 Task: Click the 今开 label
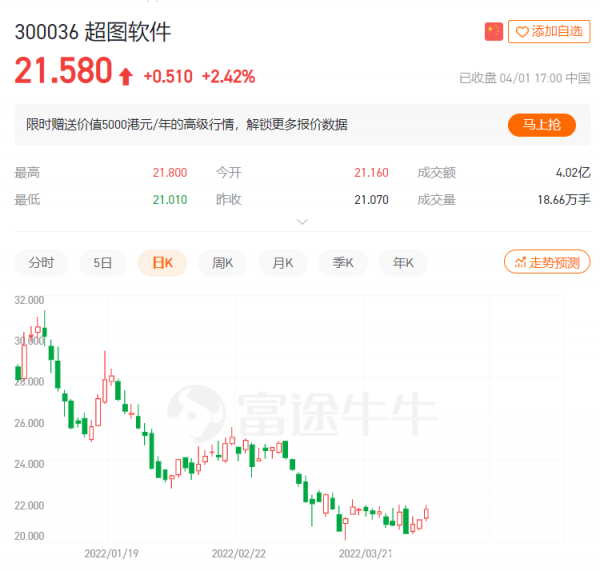click(x=228, y=173)
